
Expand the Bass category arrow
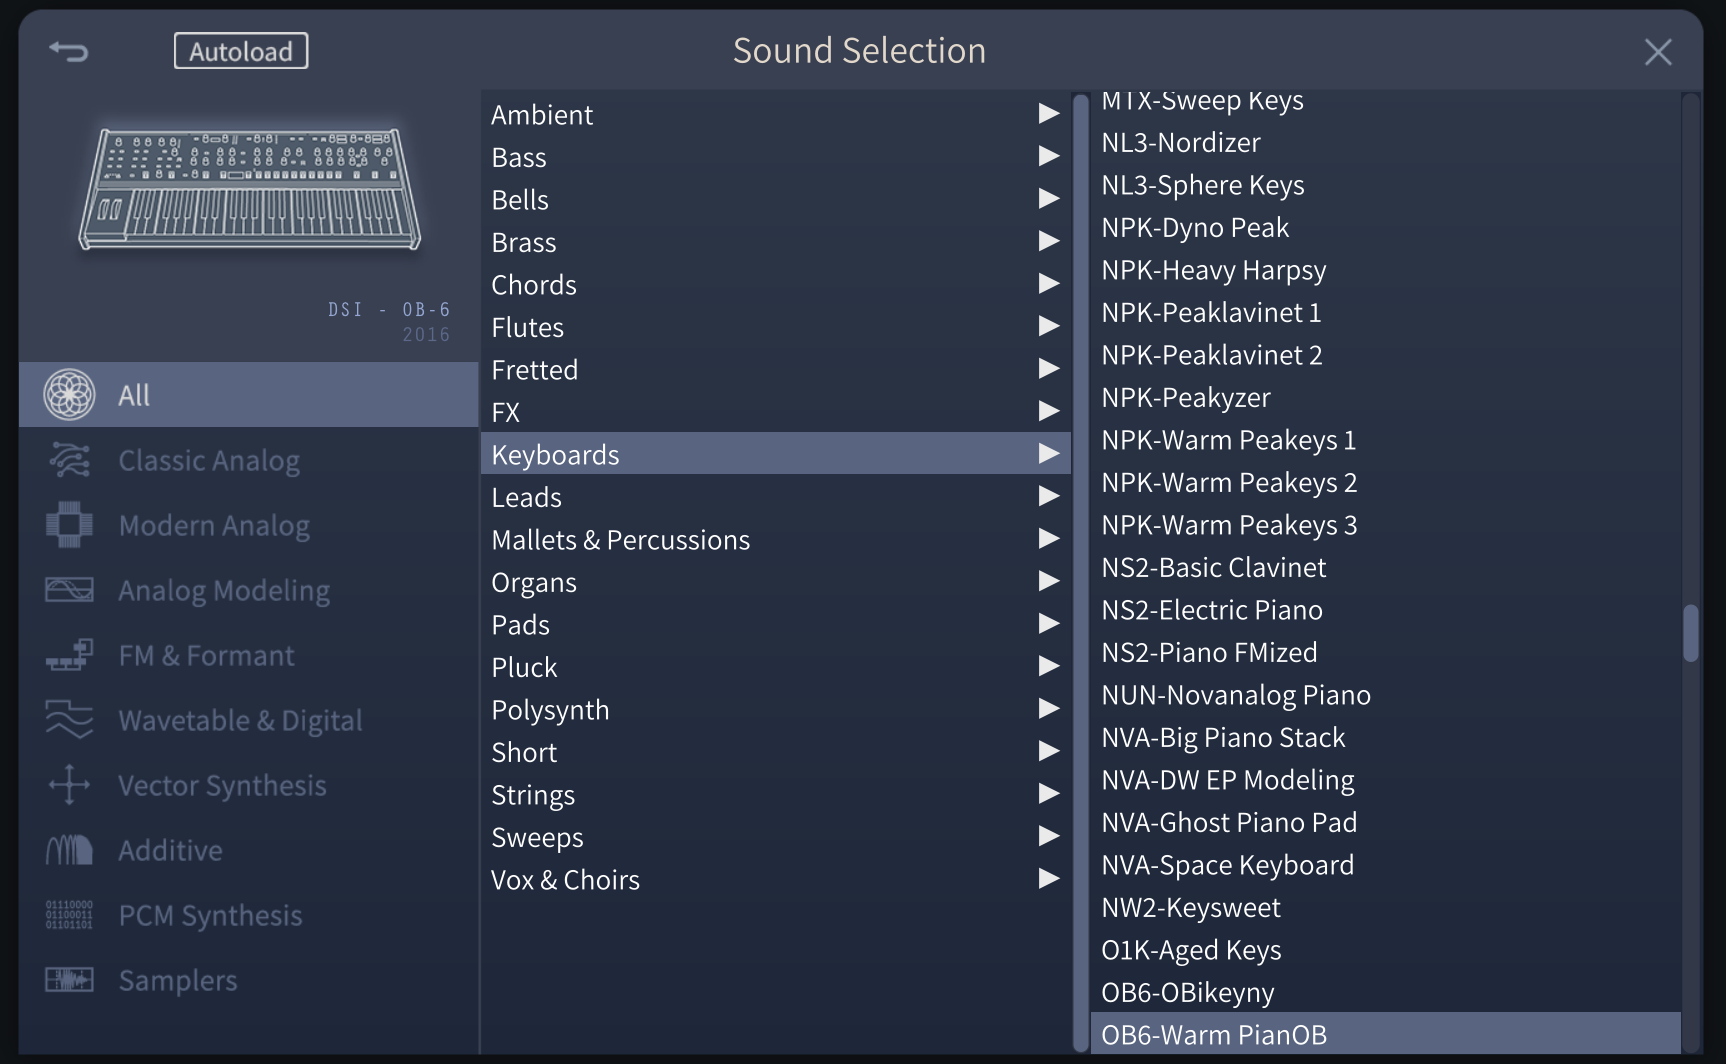click(1048, 156)
